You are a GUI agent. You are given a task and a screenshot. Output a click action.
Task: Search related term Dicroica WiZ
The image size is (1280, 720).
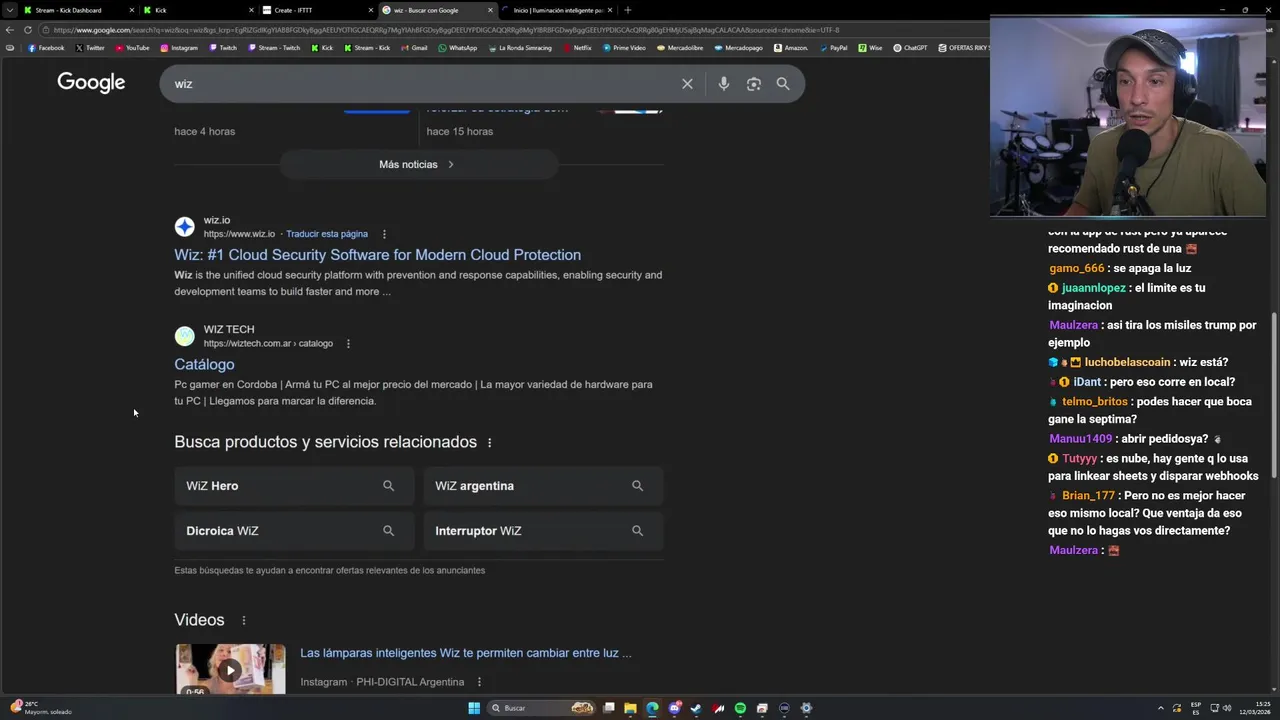(294, 531)
